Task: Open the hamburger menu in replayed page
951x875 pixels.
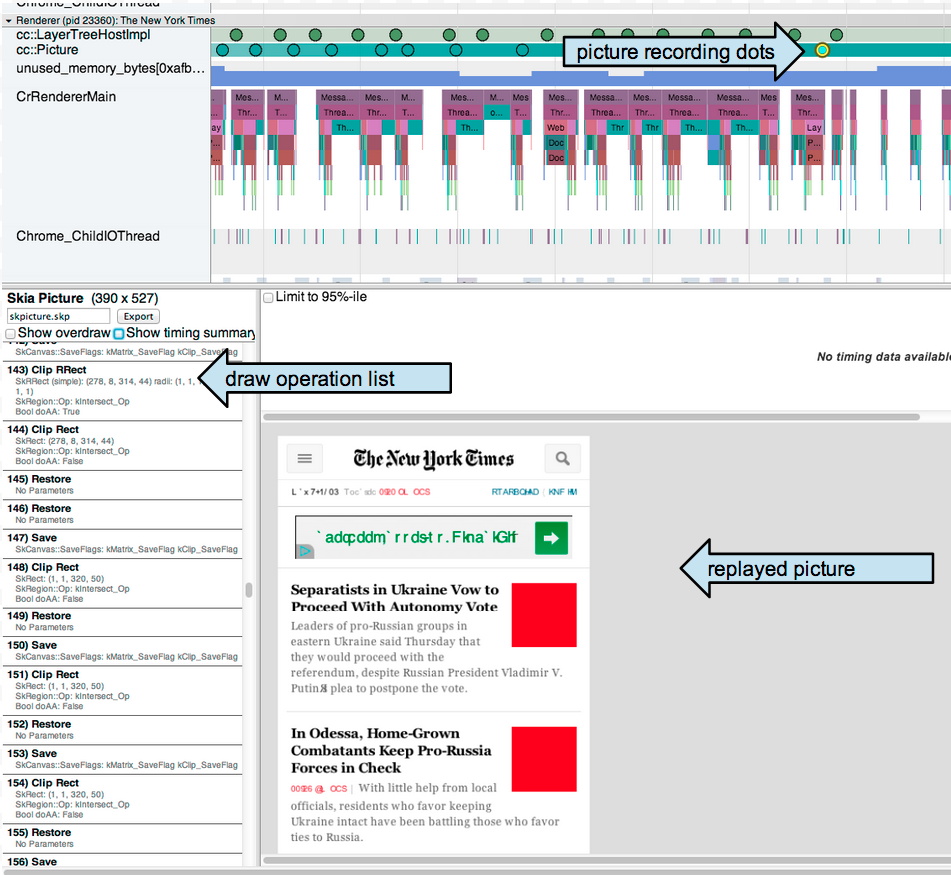Action: (x=304, y=458)
